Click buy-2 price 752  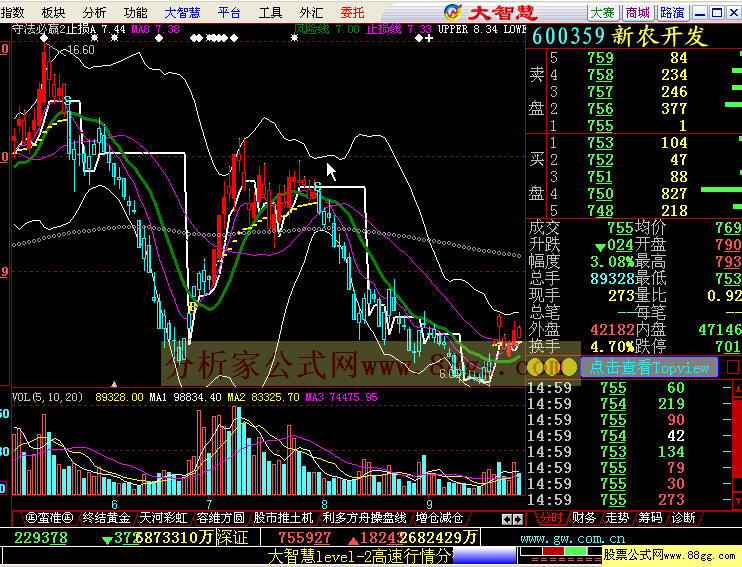[600, 160]
